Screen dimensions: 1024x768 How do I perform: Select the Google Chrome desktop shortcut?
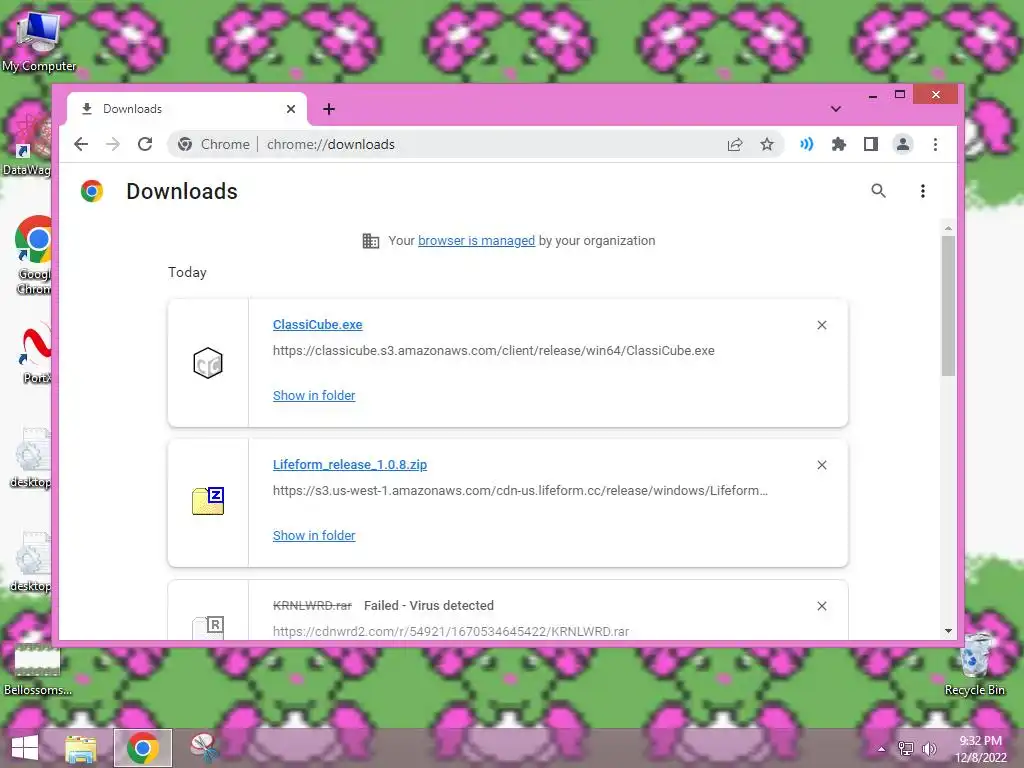pos(32,256)
